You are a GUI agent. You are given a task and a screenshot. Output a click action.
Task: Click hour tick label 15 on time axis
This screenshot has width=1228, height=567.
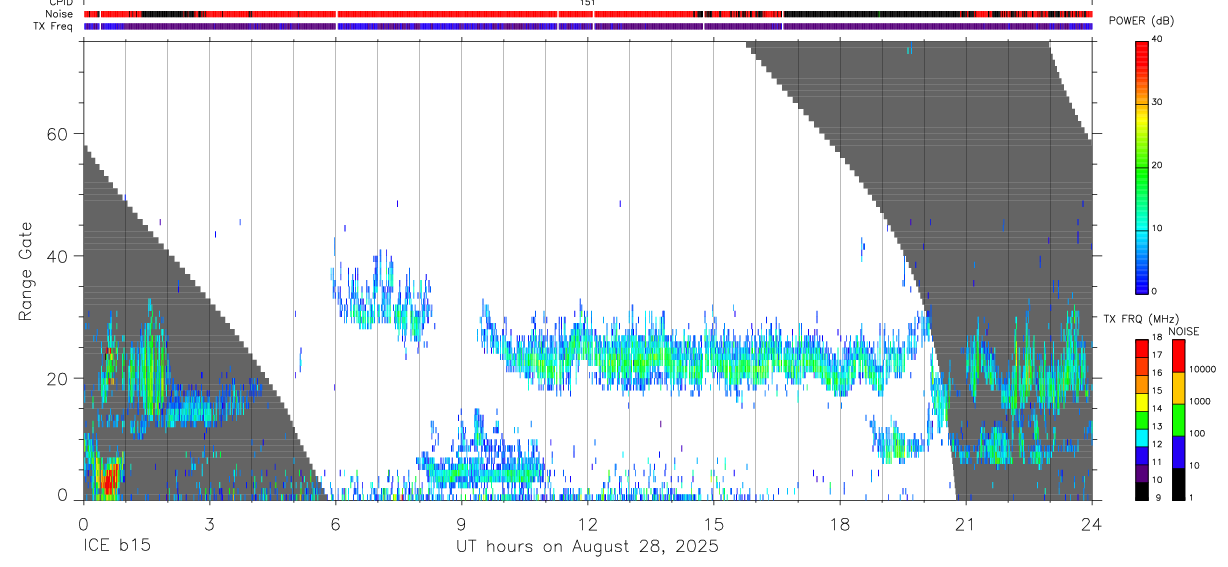pyautogui.click(x=713, y=522)
